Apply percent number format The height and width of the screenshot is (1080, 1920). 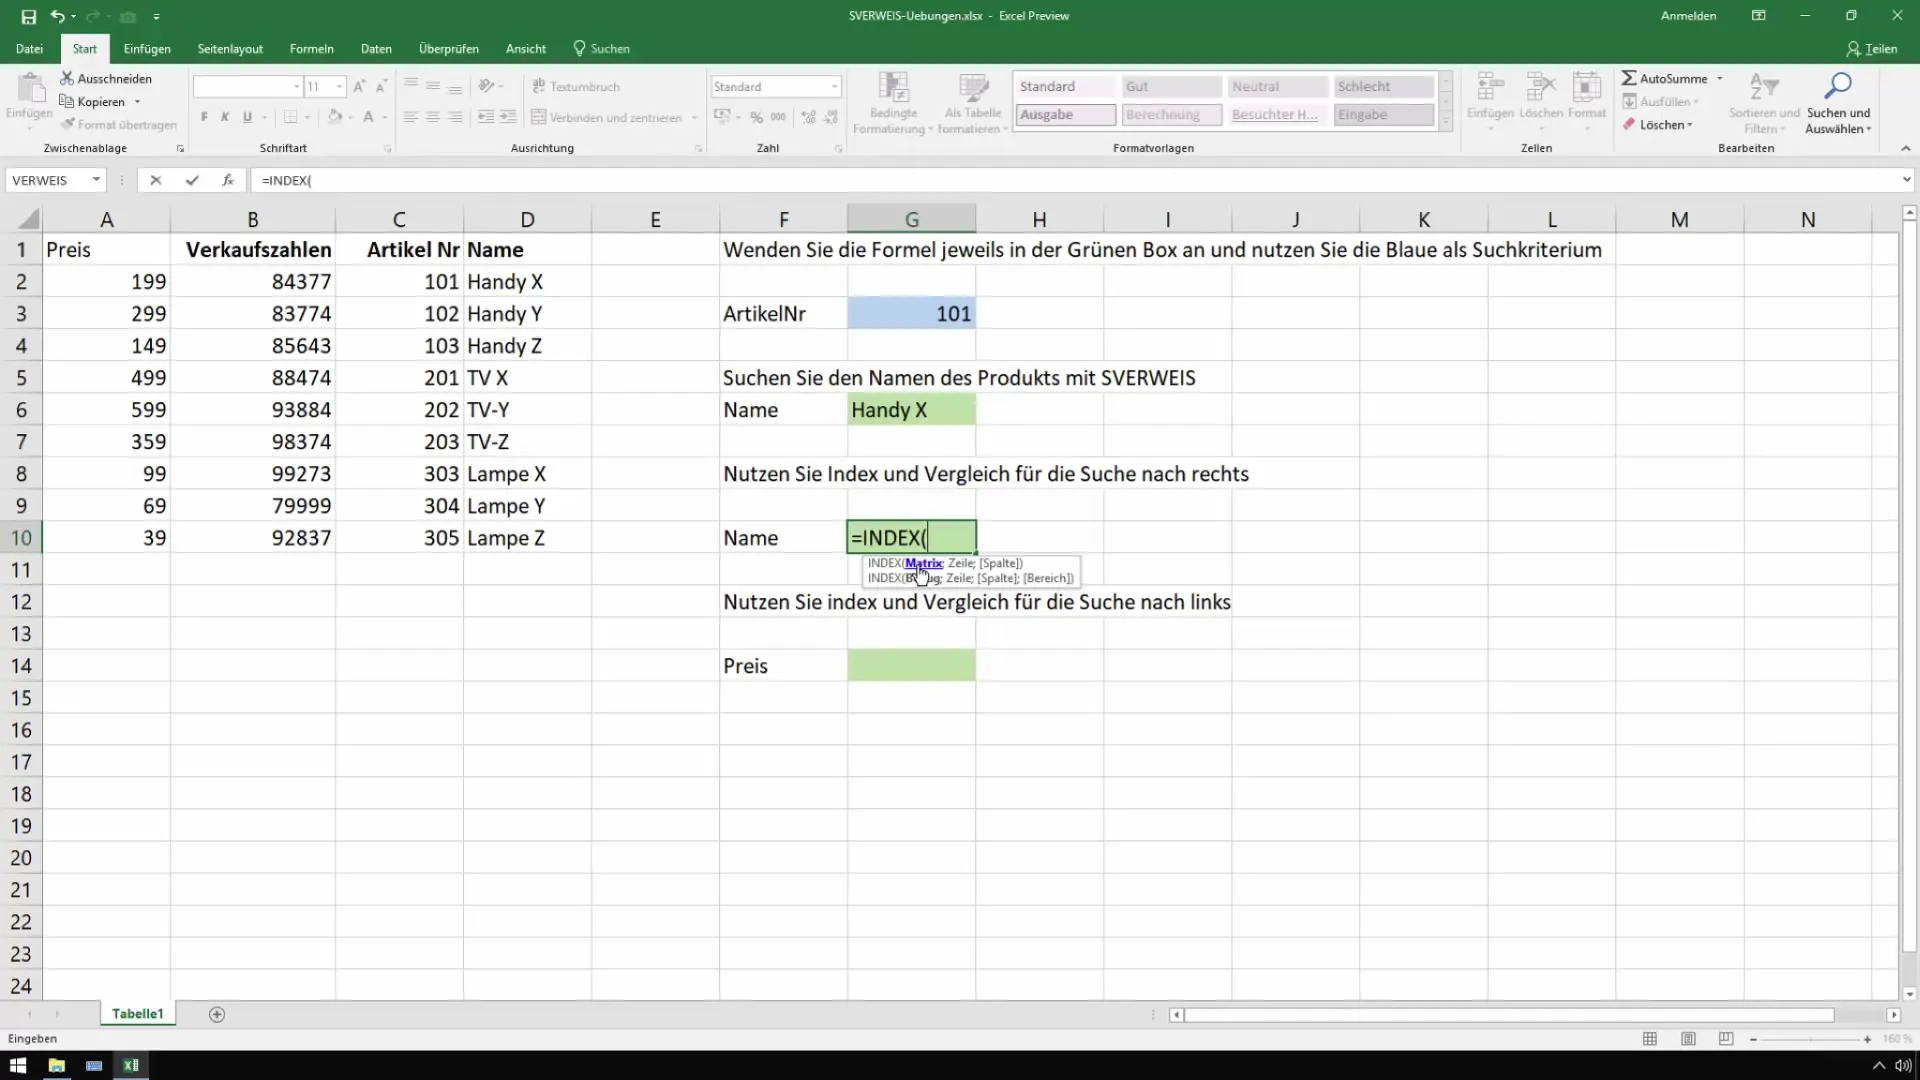click(757, 117)
